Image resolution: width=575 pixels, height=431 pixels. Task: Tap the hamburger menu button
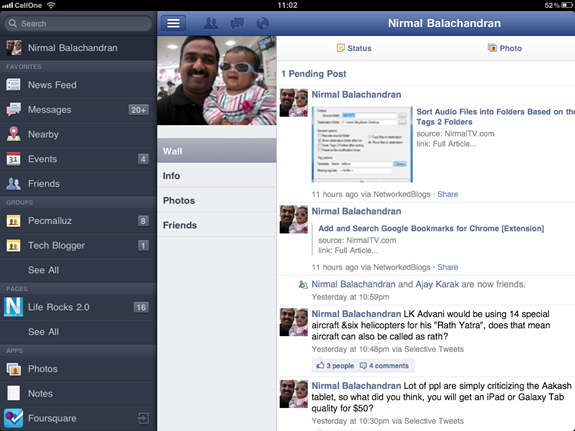pyautogui.click(x=173, y=23)
